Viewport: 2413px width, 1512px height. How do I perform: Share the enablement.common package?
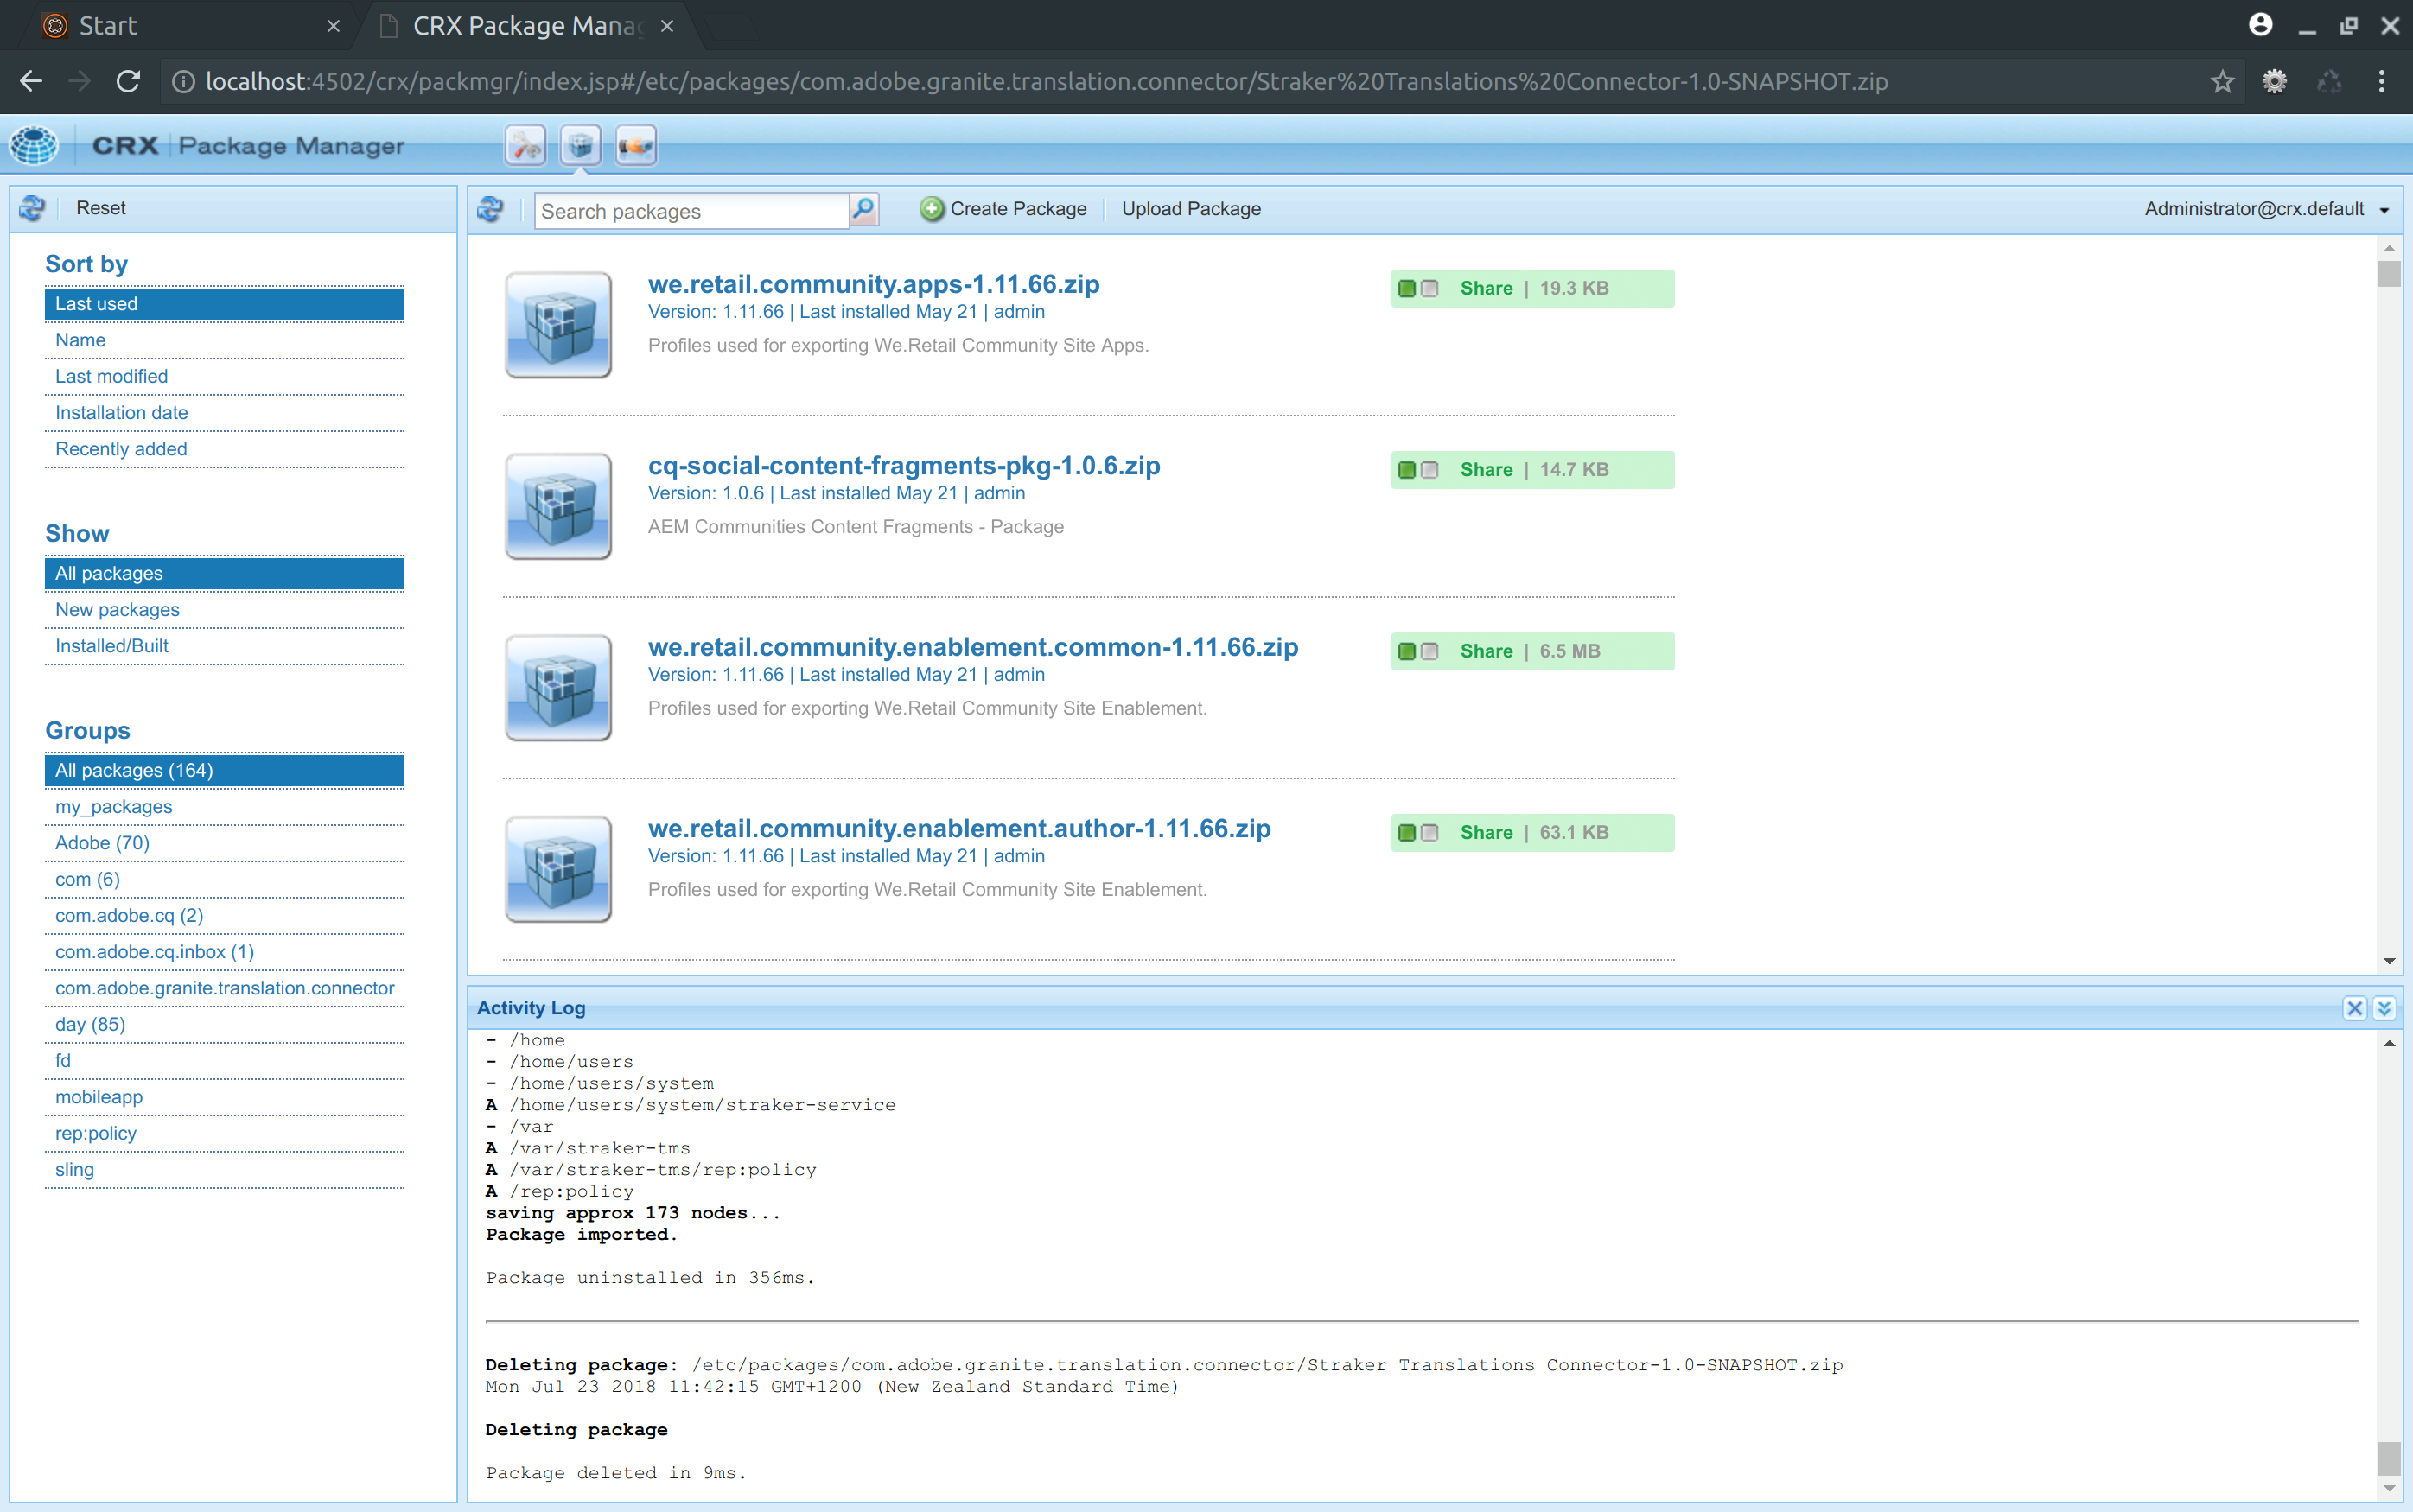click(x=1486, y=651)
